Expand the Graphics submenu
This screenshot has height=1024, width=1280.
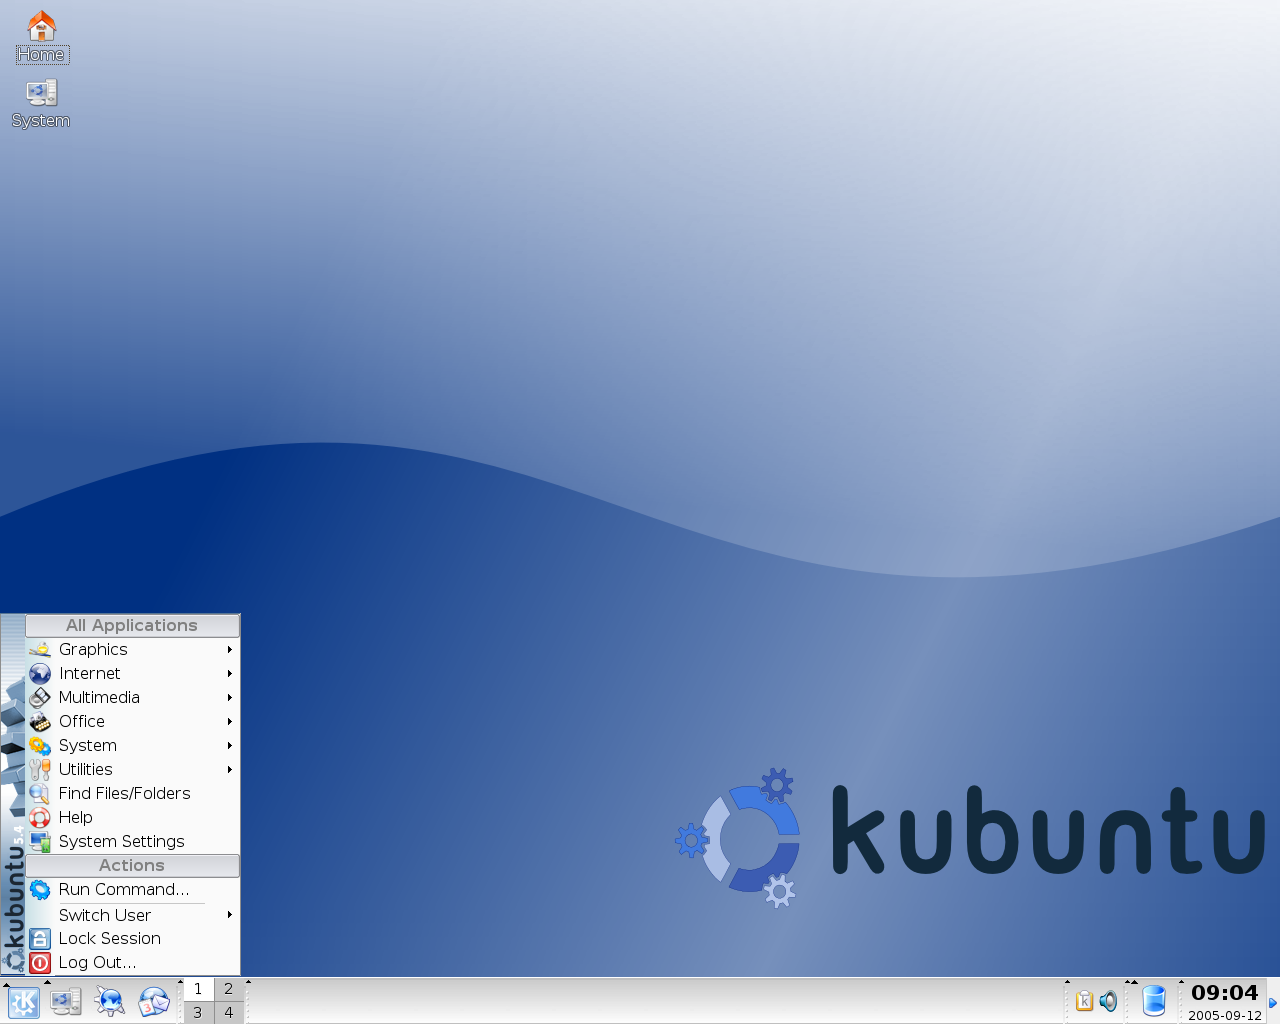coord(132,649)
